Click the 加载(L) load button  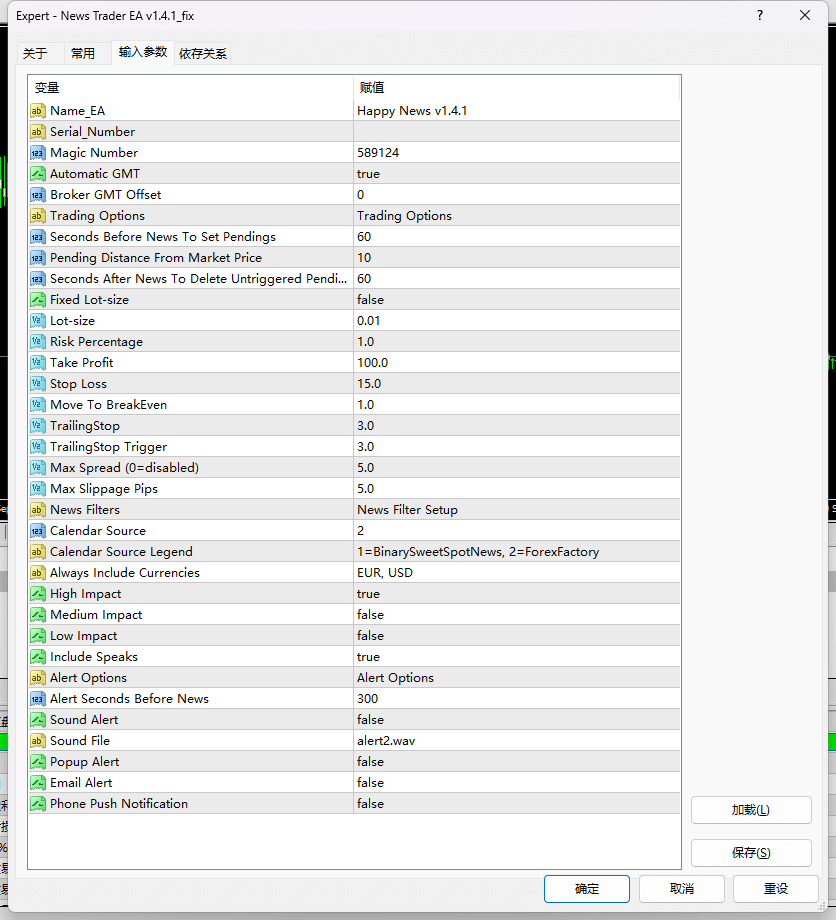751,809
